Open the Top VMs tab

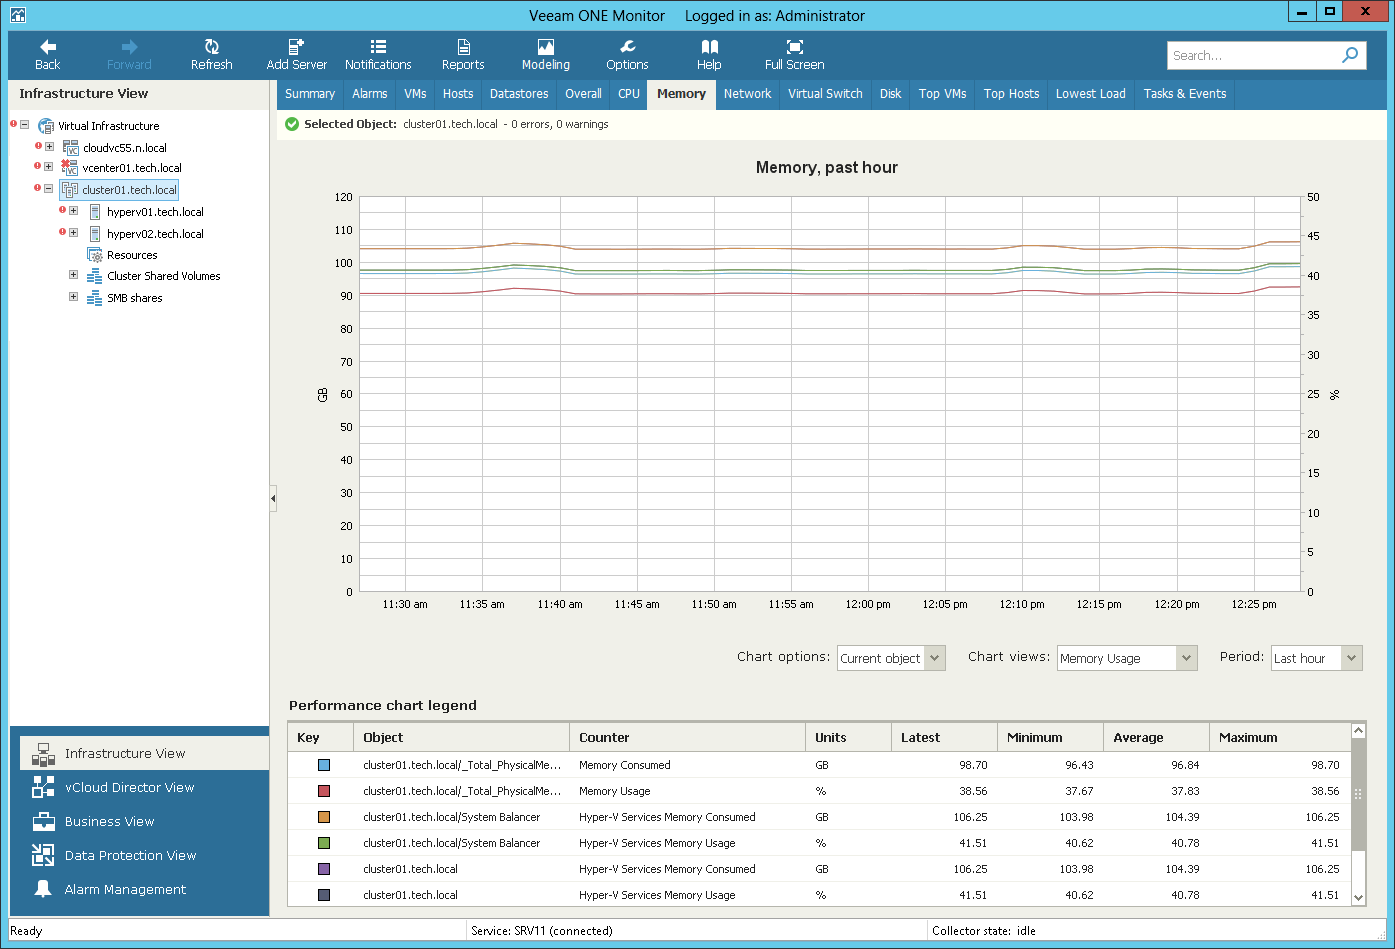tap(943, 94)
